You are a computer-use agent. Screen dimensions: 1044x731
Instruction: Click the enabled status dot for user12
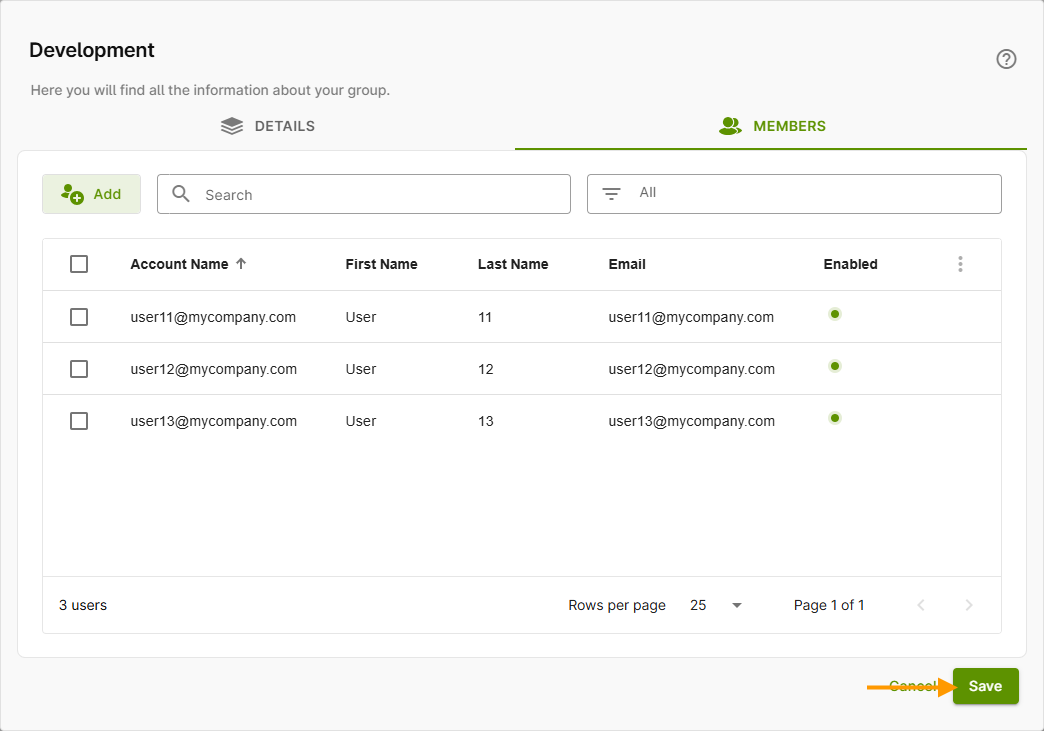click(835, 366)
